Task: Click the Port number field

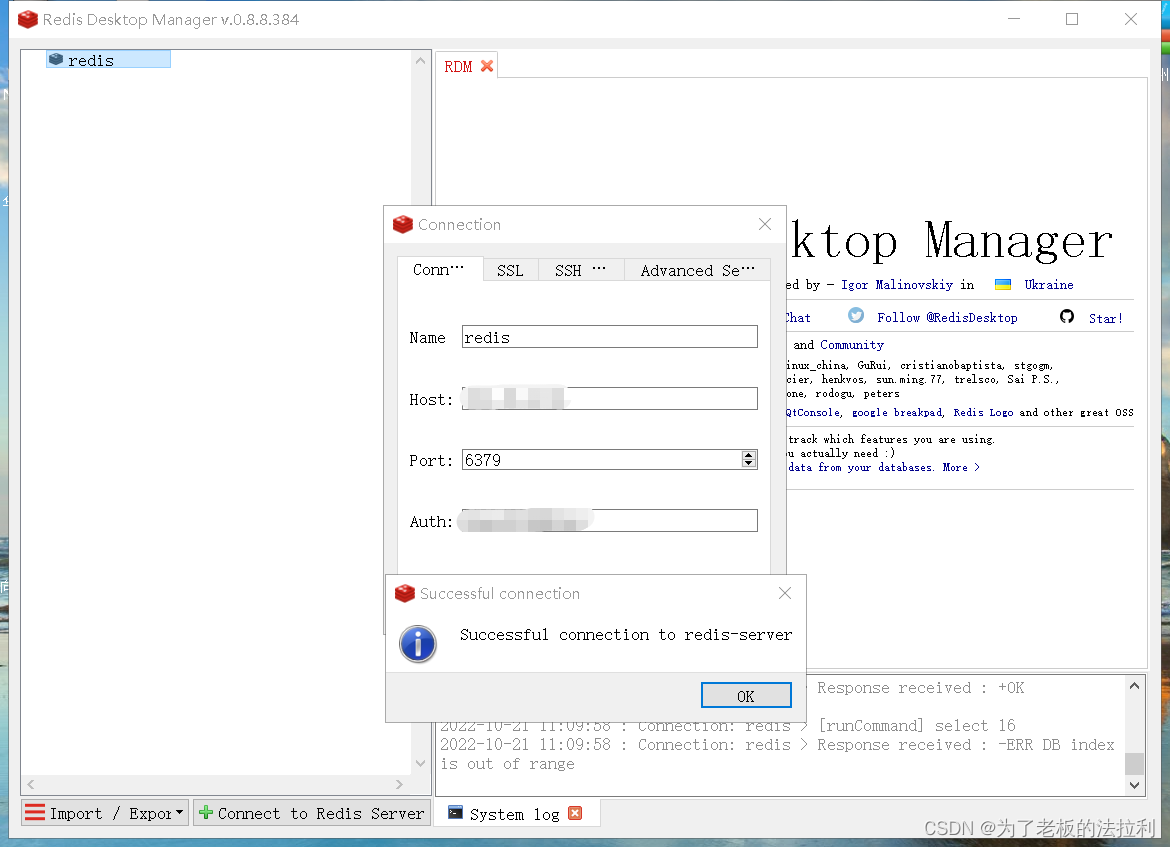Action: [601, 460]
